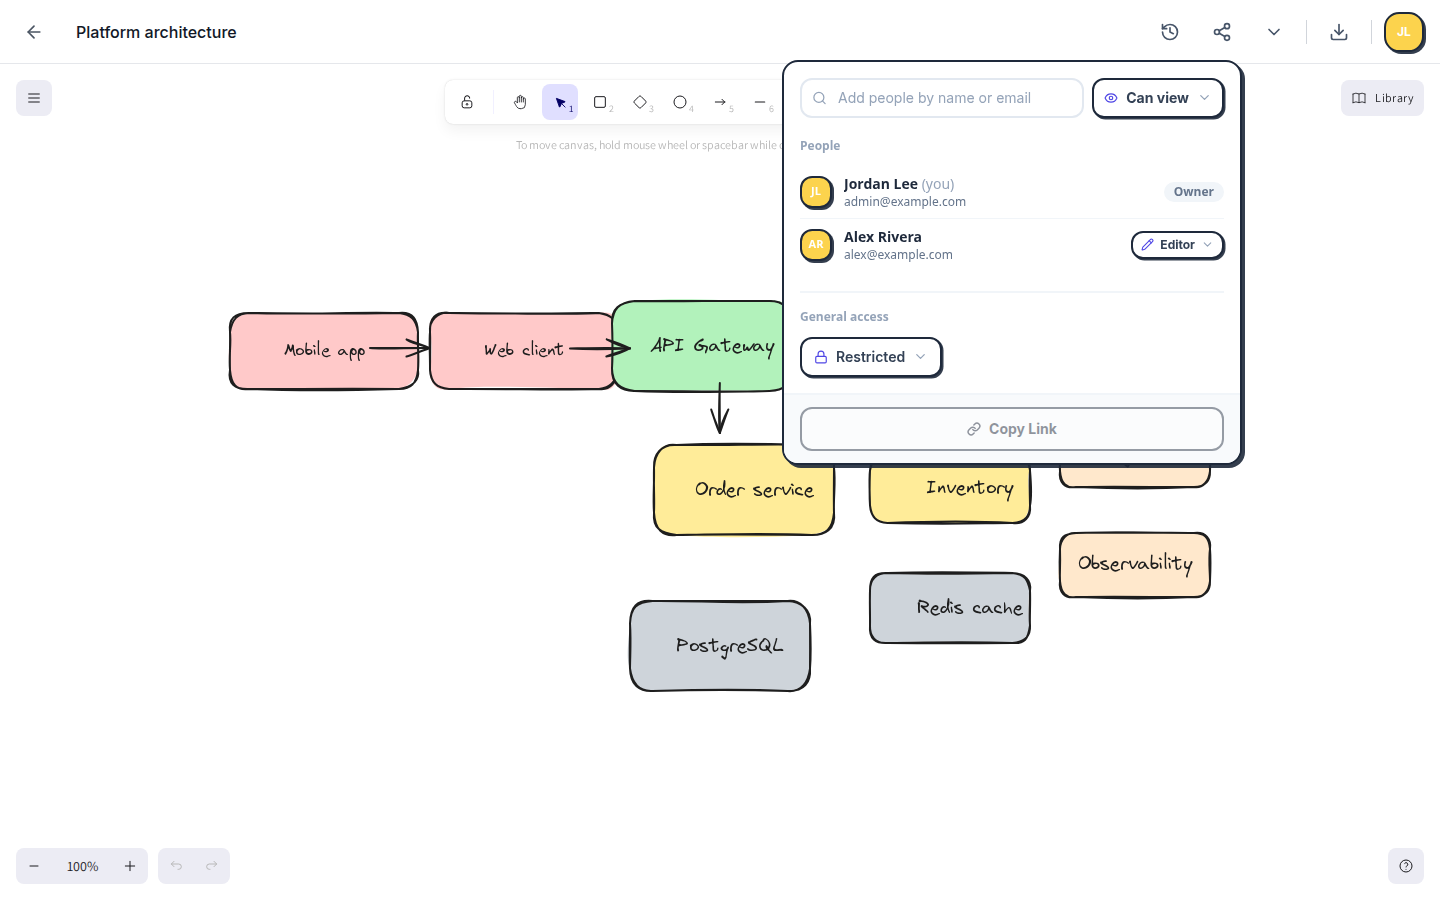
Task: Select the Inventory yellow box
Action: tap(950, 494)
